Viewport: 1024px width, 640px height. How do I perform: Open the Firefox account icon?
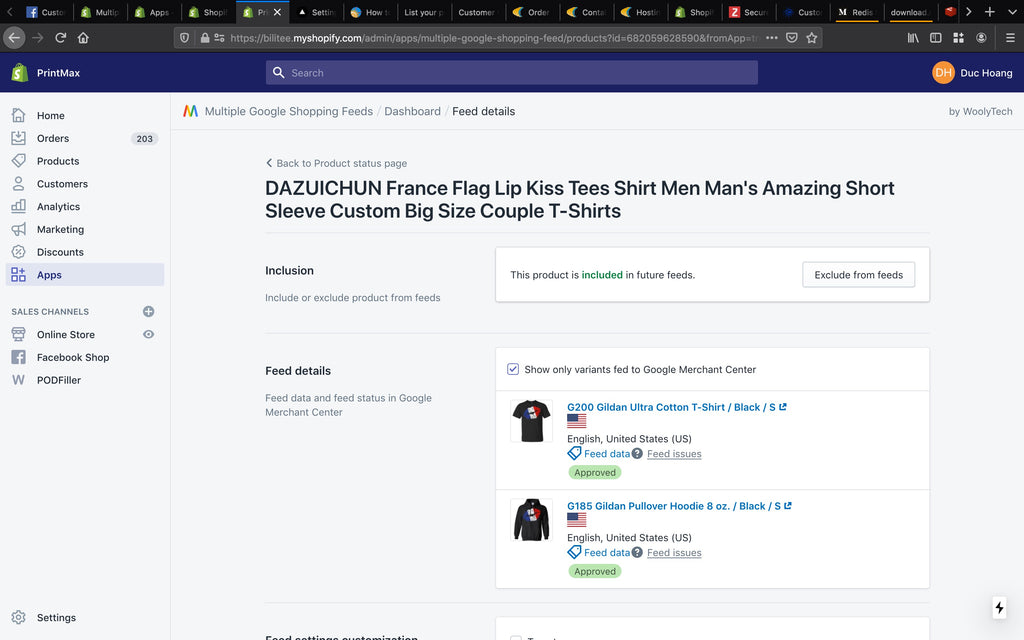pos(981,38)
